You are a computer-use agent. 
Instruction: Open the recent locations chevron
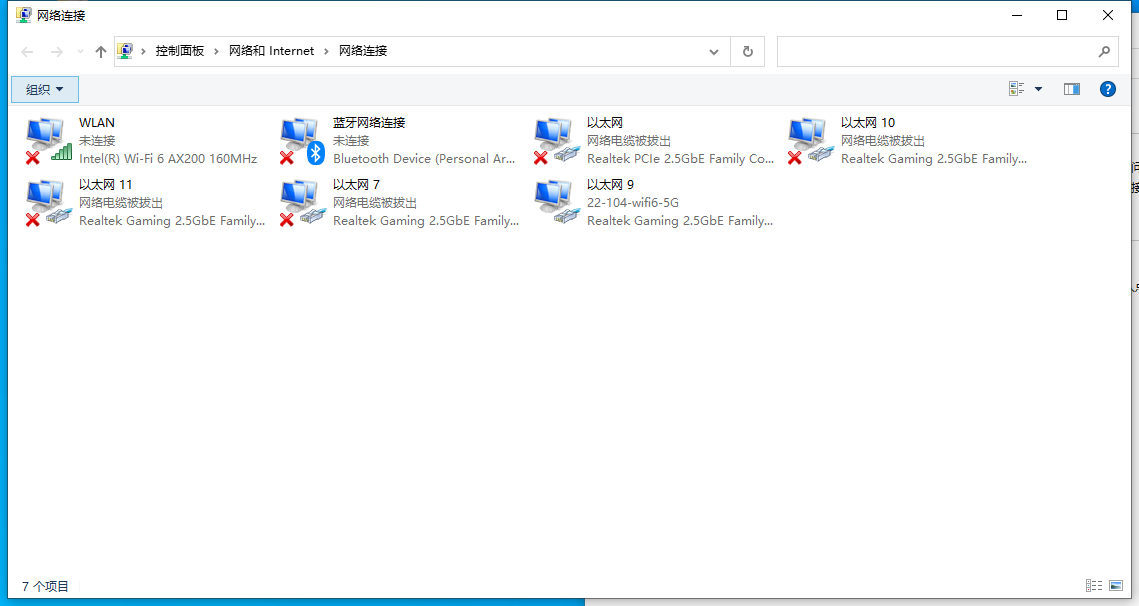pyautogui.click(x=80, y=52)
